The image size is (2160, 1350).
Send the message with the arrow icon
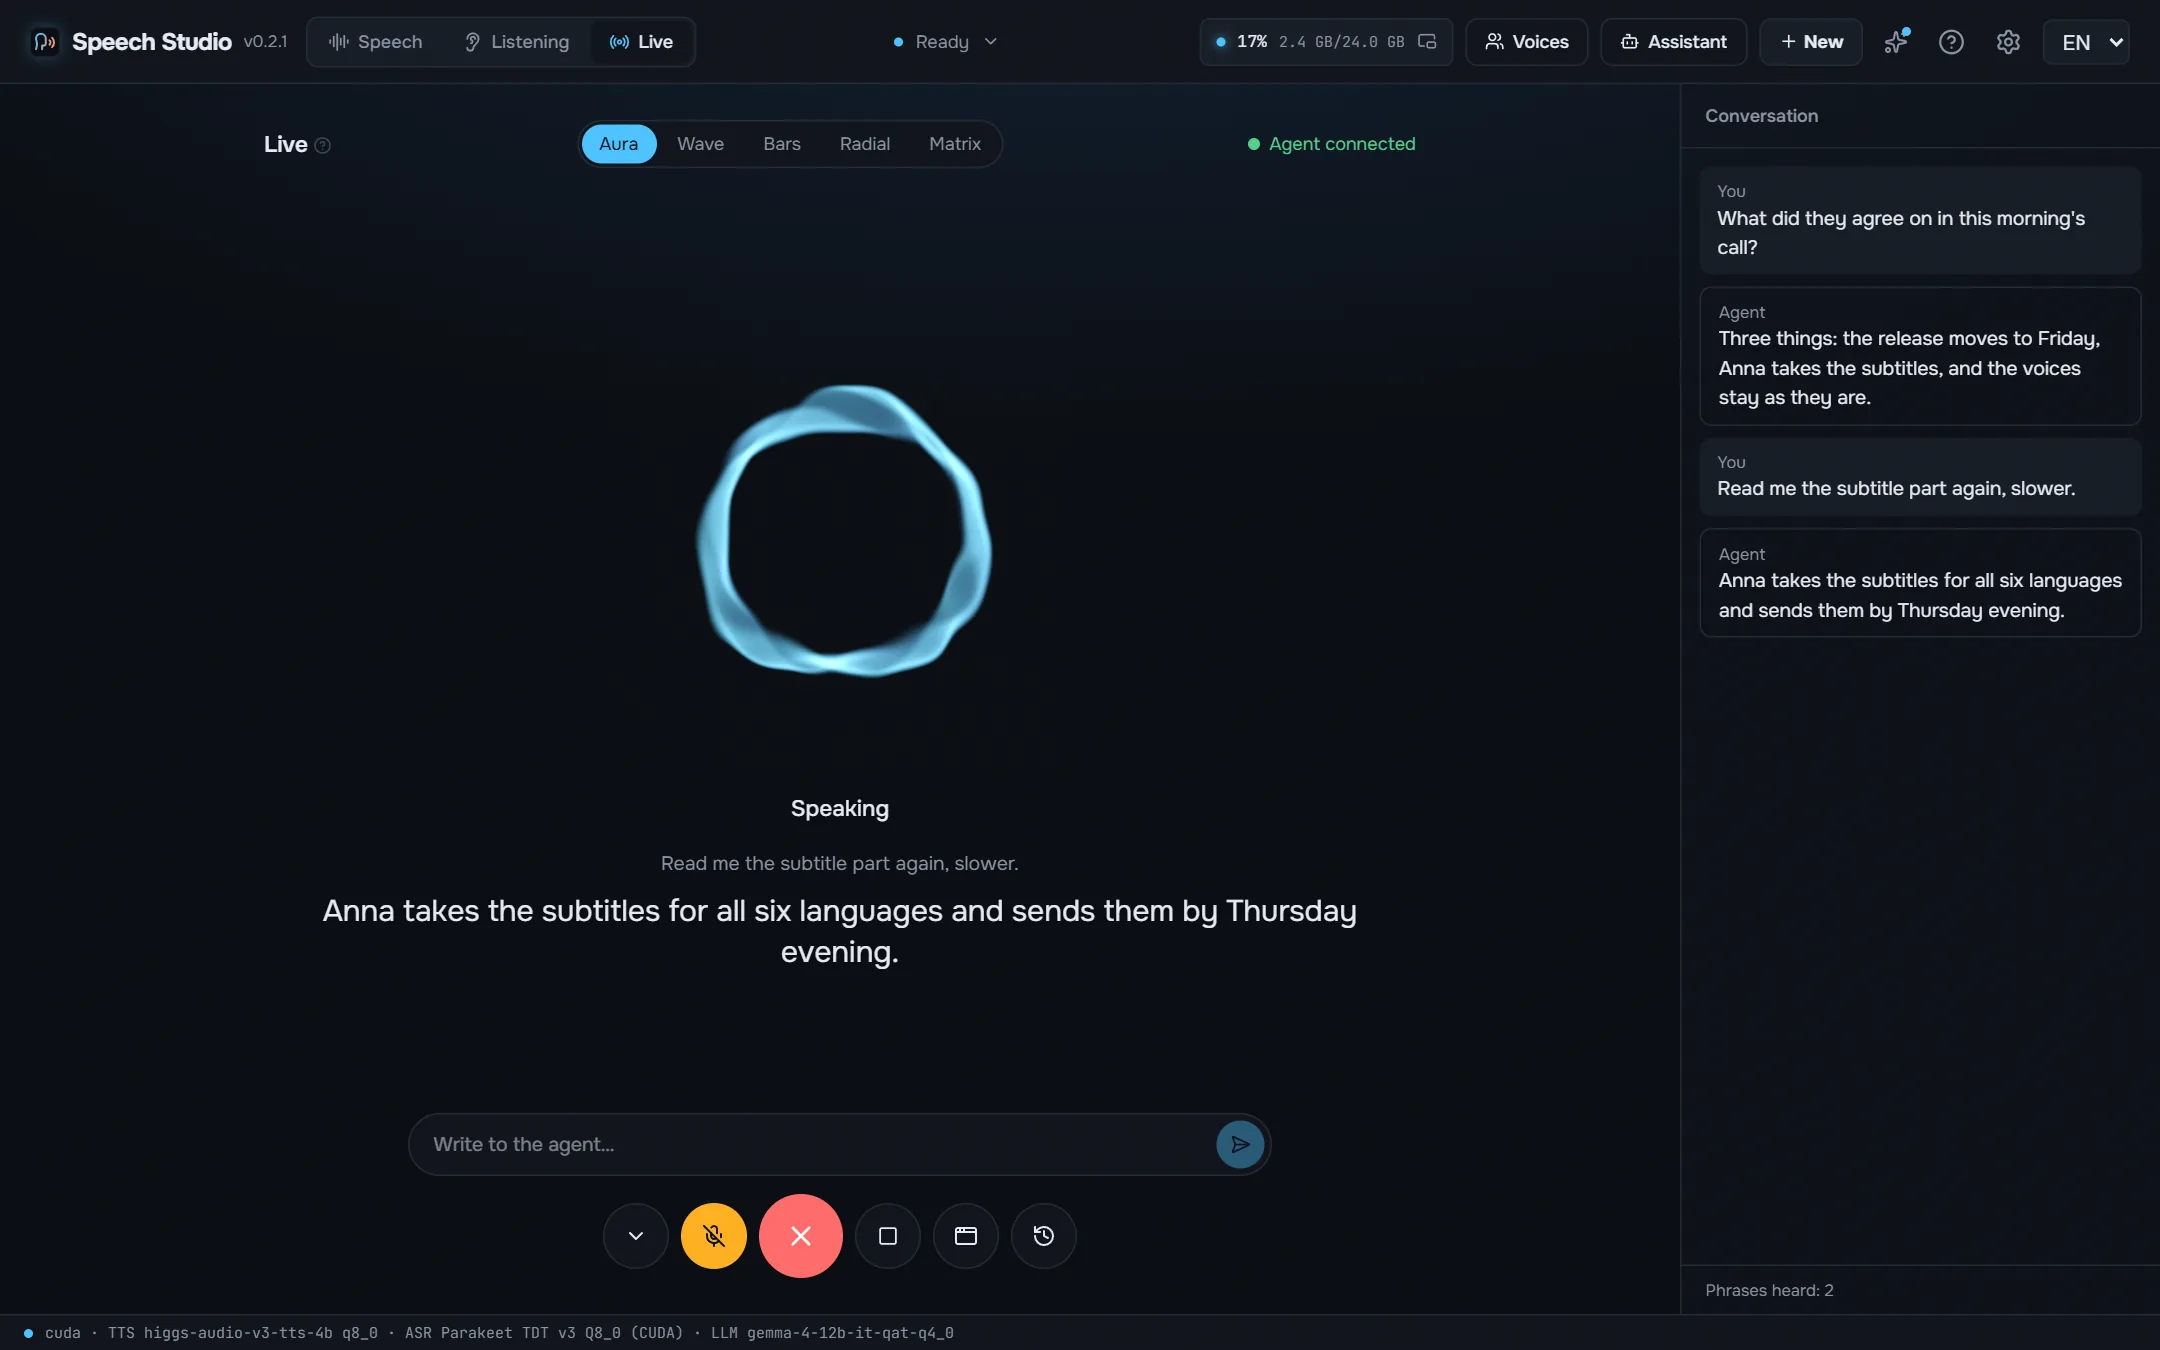point(1239,1144)
